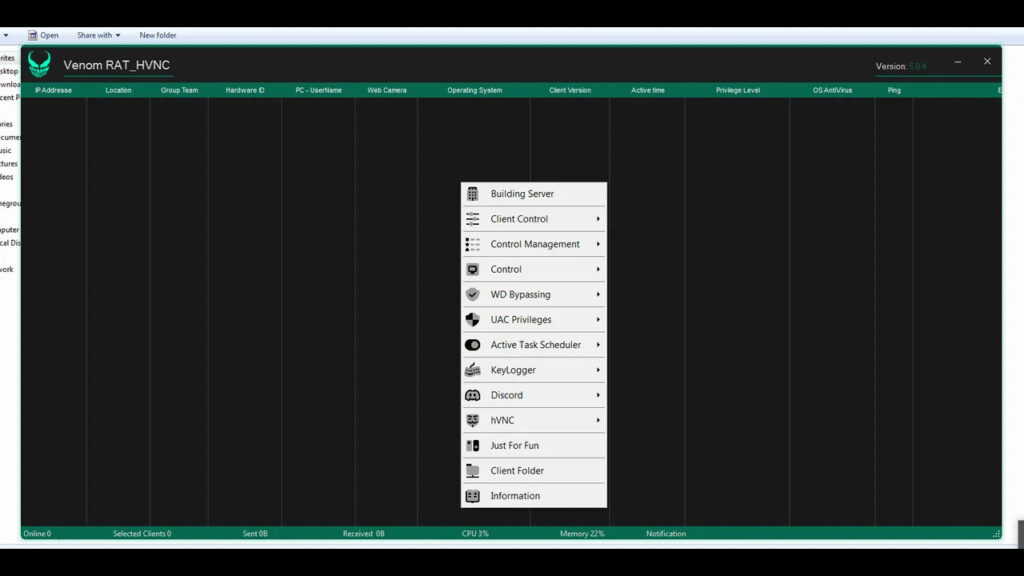
Task: Click Notification in status bar
Action: (x=666, y=534)
